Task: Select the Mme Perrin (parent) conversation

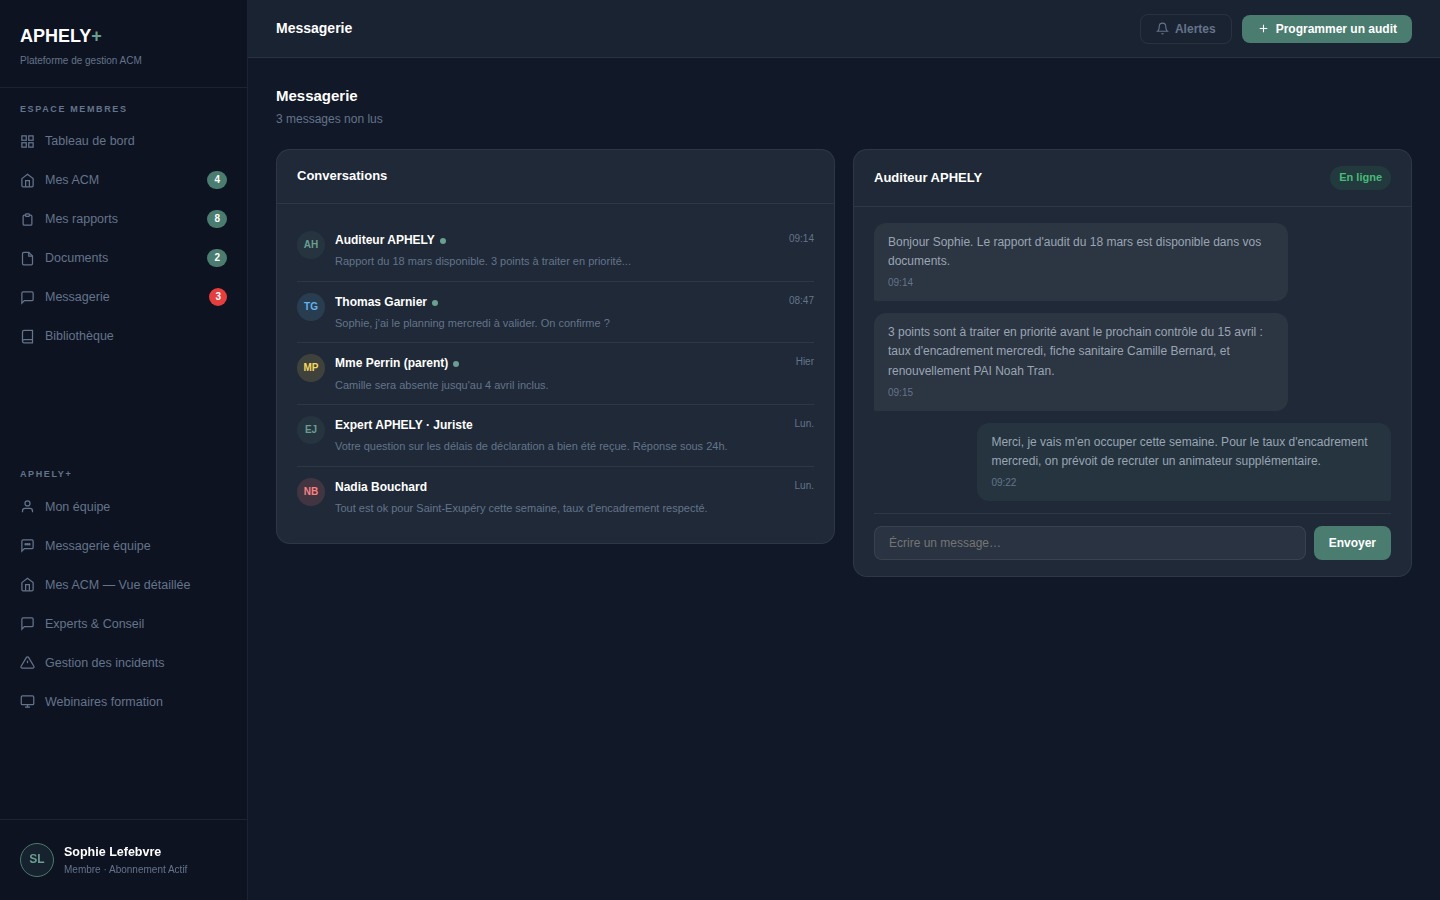Action: point(555,374)
